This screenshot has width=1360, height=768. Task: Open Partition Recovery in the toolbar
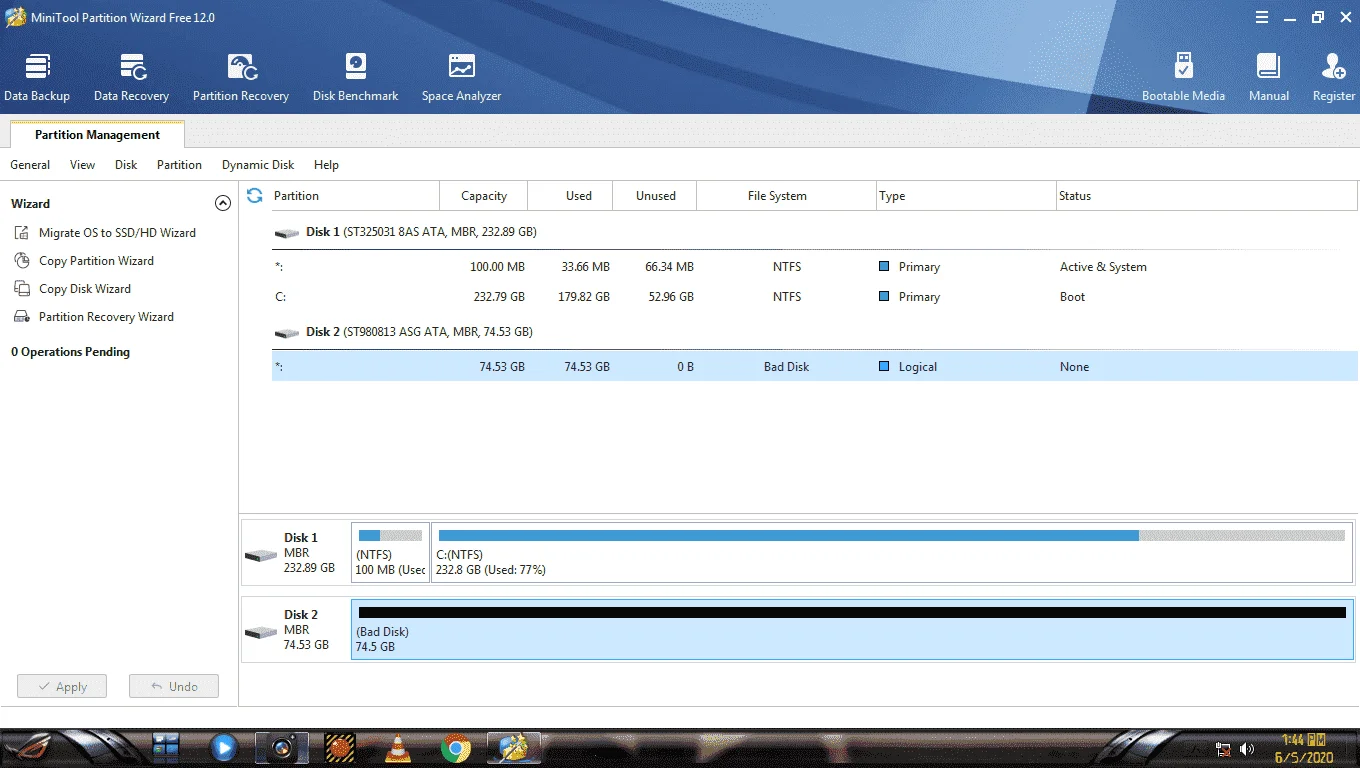click(x=241, y=78)
